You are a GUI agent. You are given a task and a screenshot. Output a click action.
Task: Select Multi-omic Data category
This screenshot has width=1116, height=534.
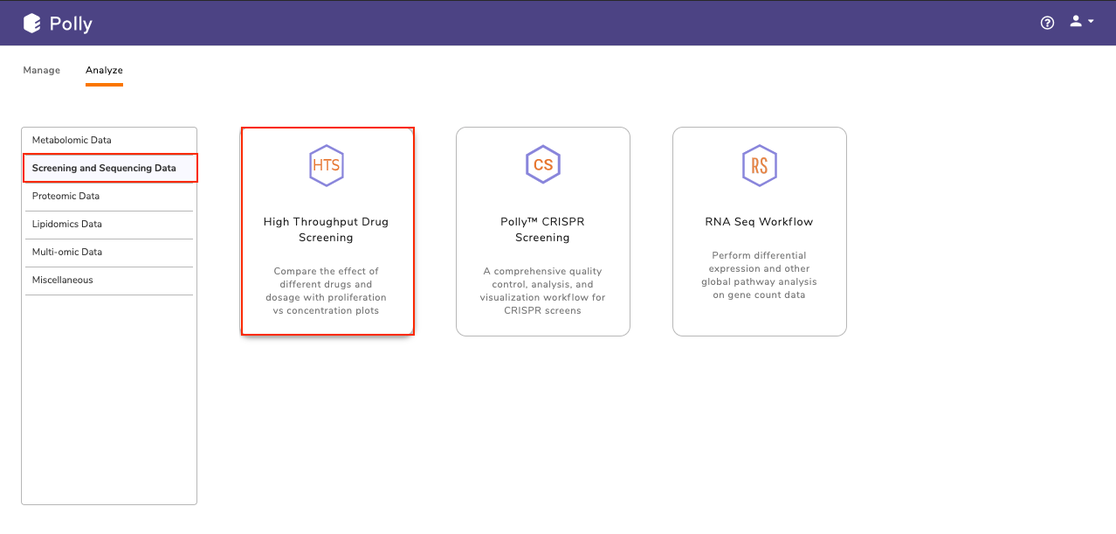coord(109,252)
